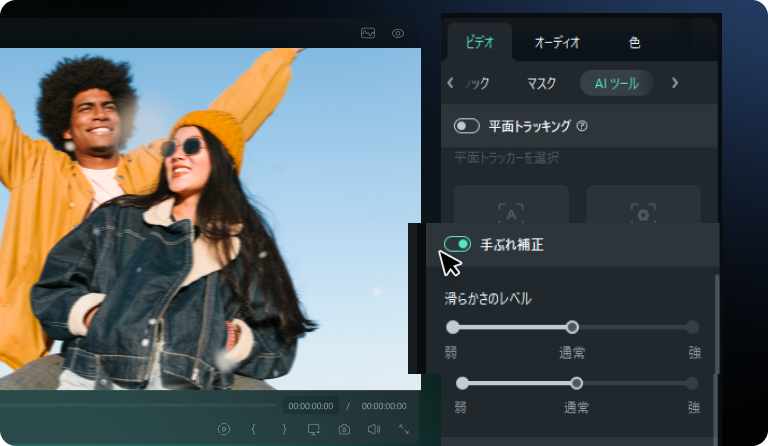Set mark-in with left brace icon
768x446 pixels.
click(253, 429)
